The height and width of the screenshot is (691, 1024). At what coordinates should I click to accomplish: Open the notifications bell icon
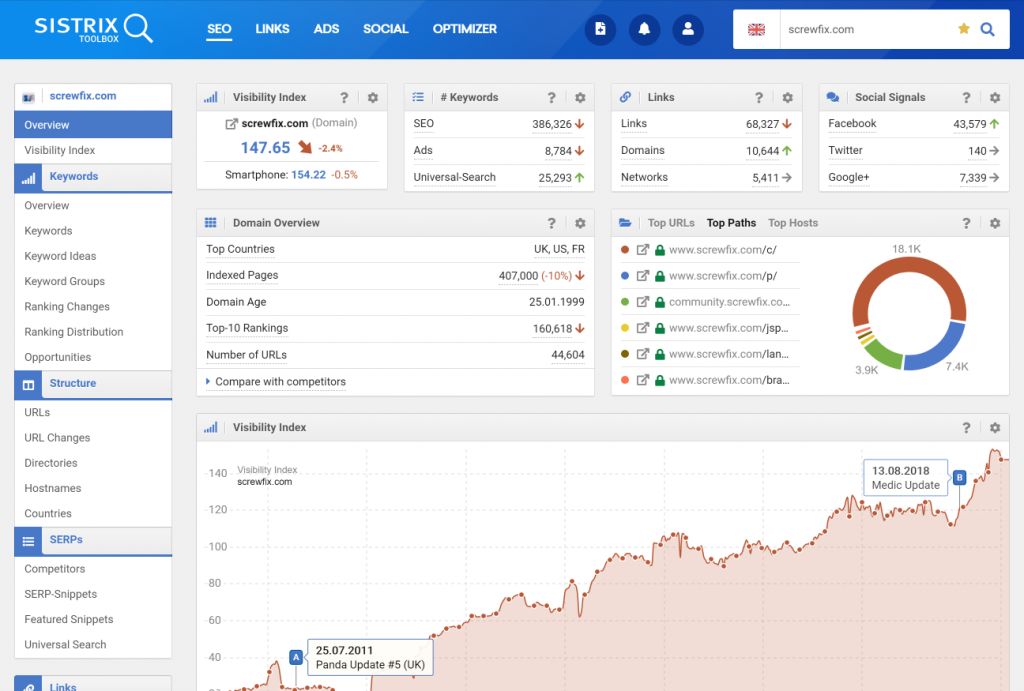click(644, 30)
